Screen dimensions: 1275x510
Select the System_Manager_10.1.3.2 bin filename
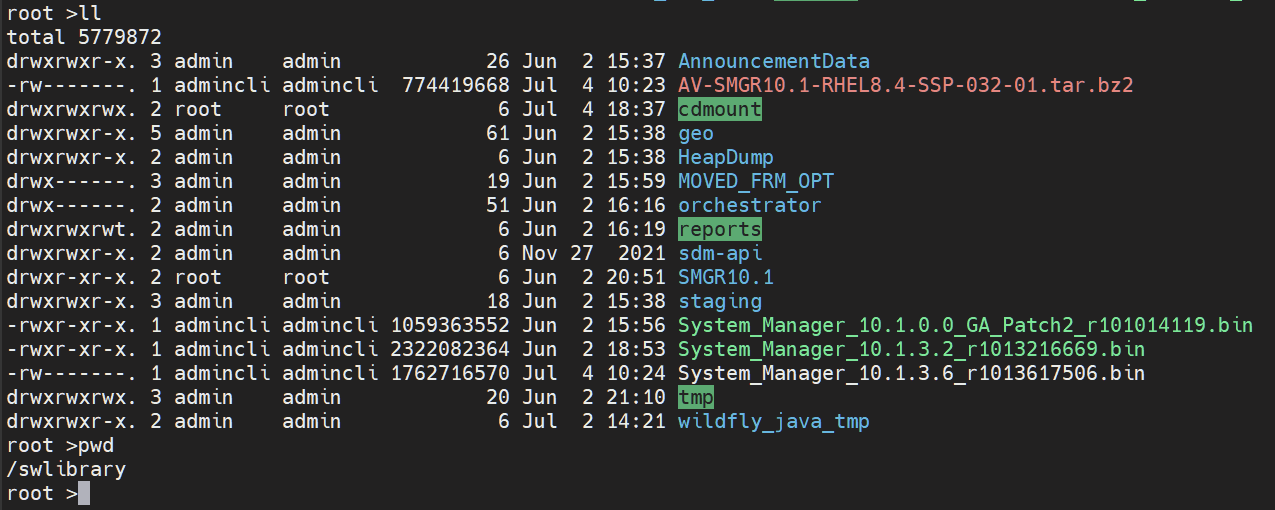click(x=911, y=349)
